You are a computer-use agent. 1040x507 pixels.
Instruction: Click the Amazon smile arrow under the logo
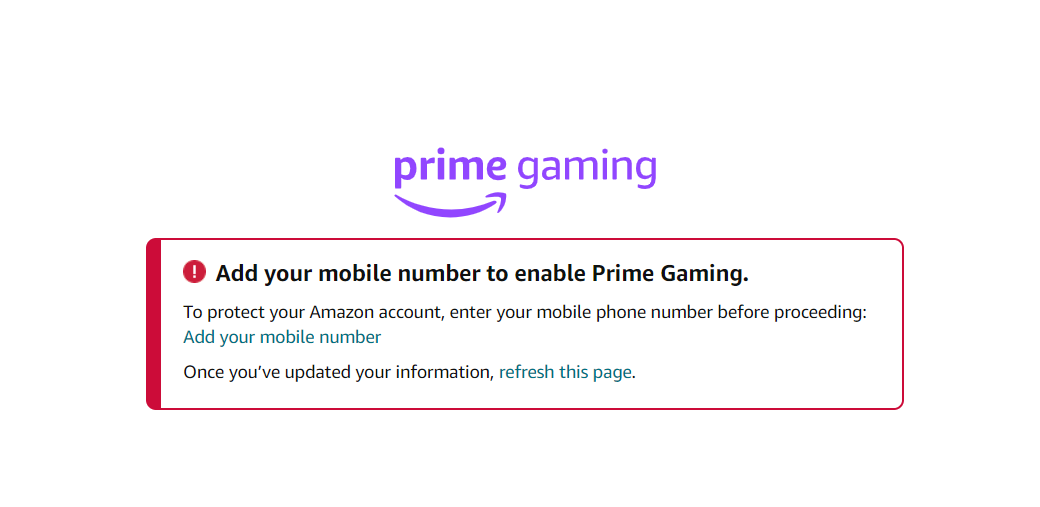450,205
